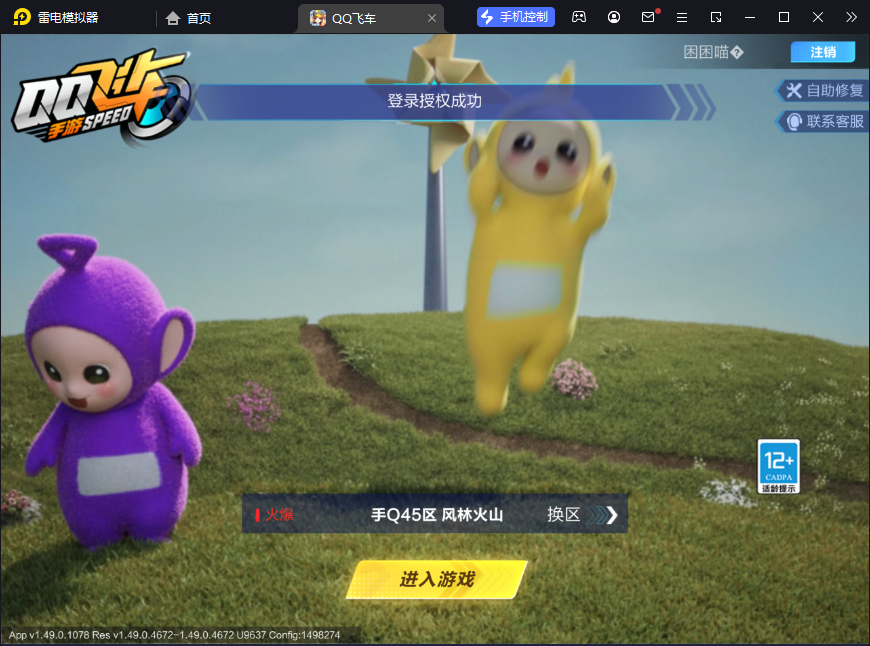This screenshot has width=870, height=646.
Task: Click the 12+ CADPA age rating icon
Action: 778,467
